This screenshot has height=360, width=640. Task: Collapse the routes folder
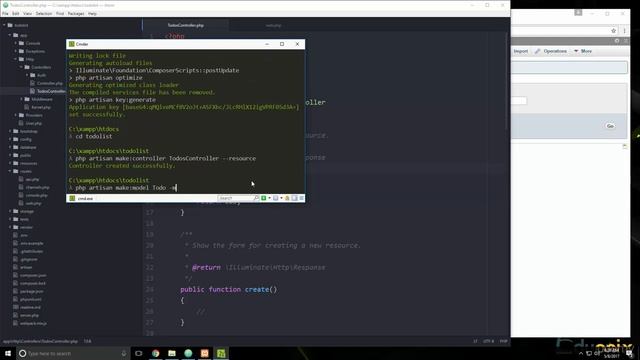[x=10, y=171]
